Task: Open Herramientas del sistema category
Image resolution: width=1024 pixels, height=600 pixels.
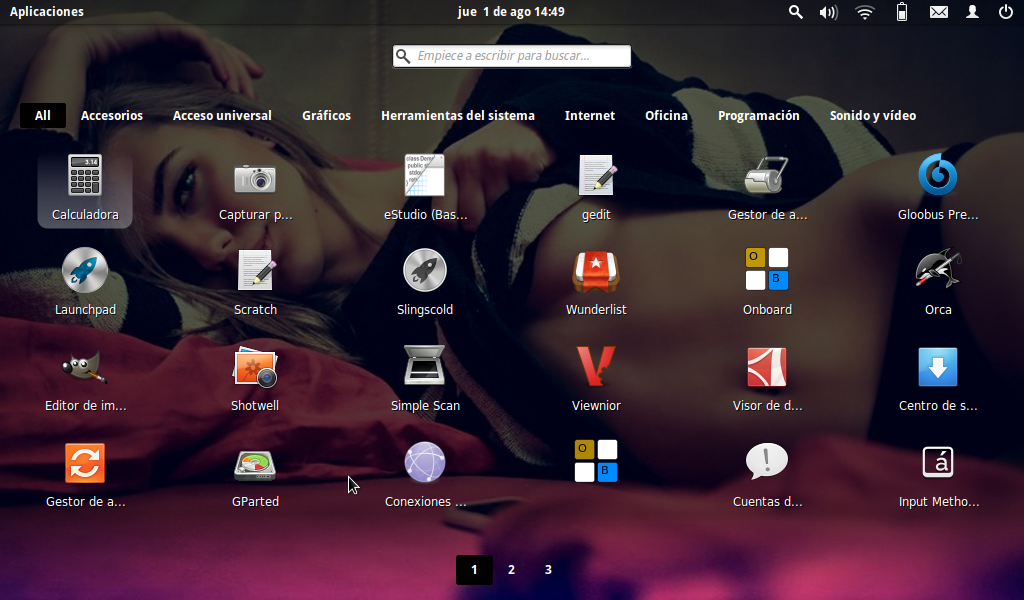Action: pyautogui.click(x=458, y=116)
